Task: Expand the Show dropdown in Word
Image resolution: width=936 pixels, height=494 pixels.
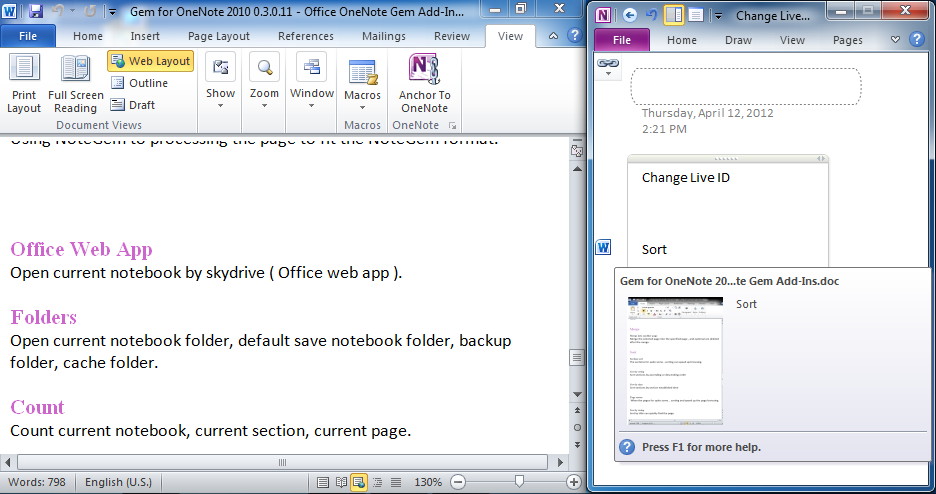Action: point(220,82)
